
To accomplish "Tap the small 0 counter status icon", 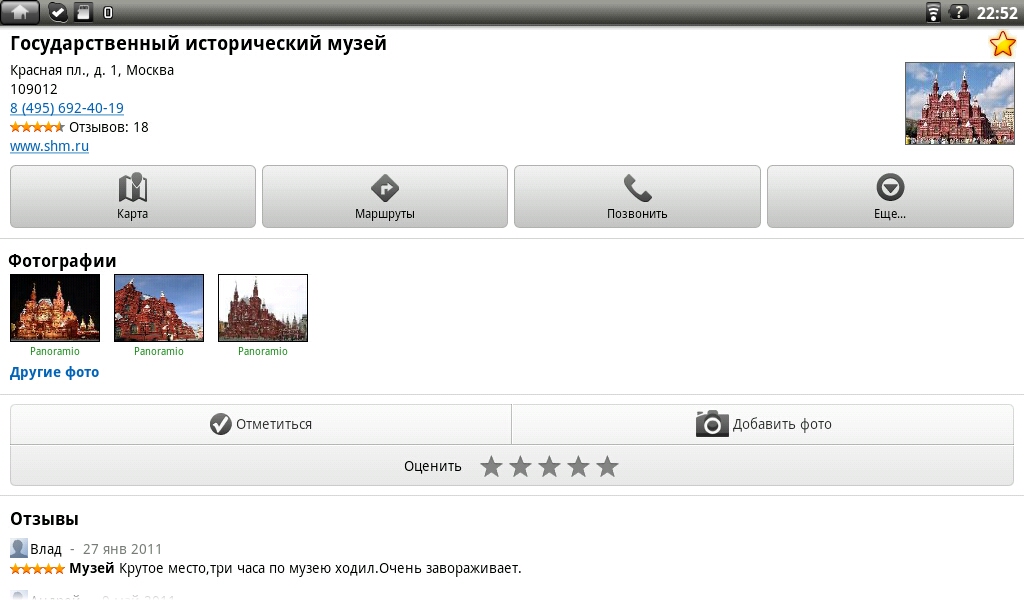I will pyautogui.click(x=108, y=12).
